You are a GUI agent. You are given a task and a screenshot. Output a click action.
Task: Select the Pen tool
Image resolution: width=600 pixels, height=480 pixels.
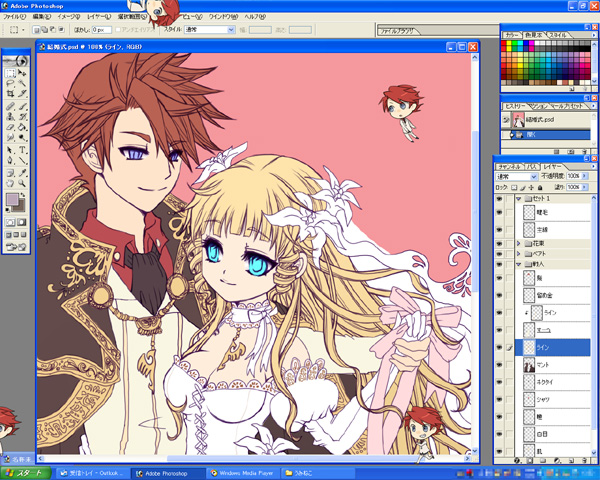click(x=10, y=160)
